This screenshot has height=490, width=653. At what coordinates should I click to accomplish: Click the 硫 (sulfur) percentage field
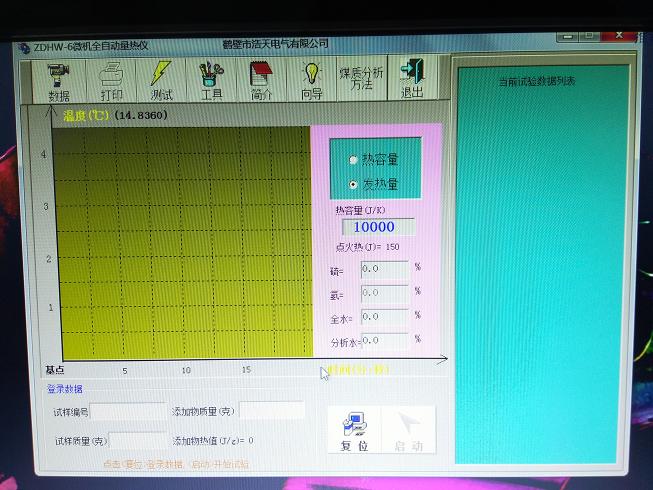pos(384,269)
